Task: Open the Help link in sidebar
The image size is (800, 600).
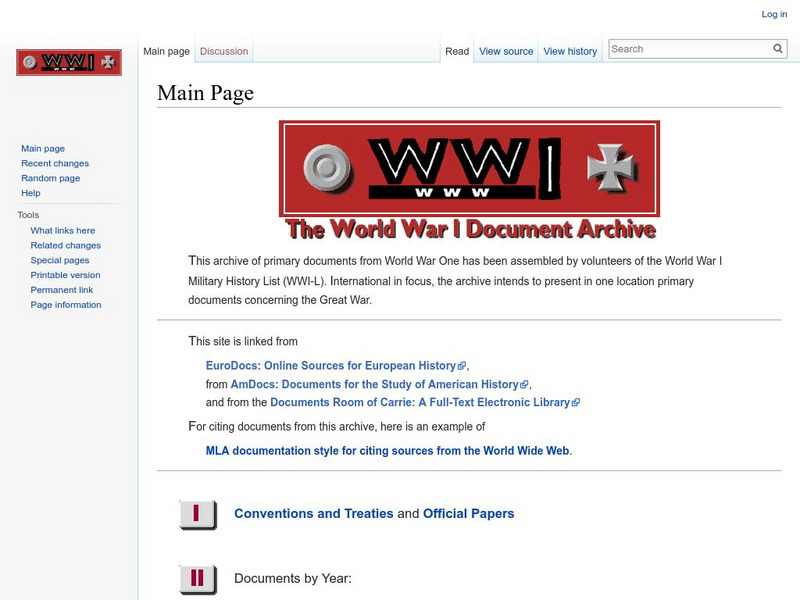Action: 31,193
